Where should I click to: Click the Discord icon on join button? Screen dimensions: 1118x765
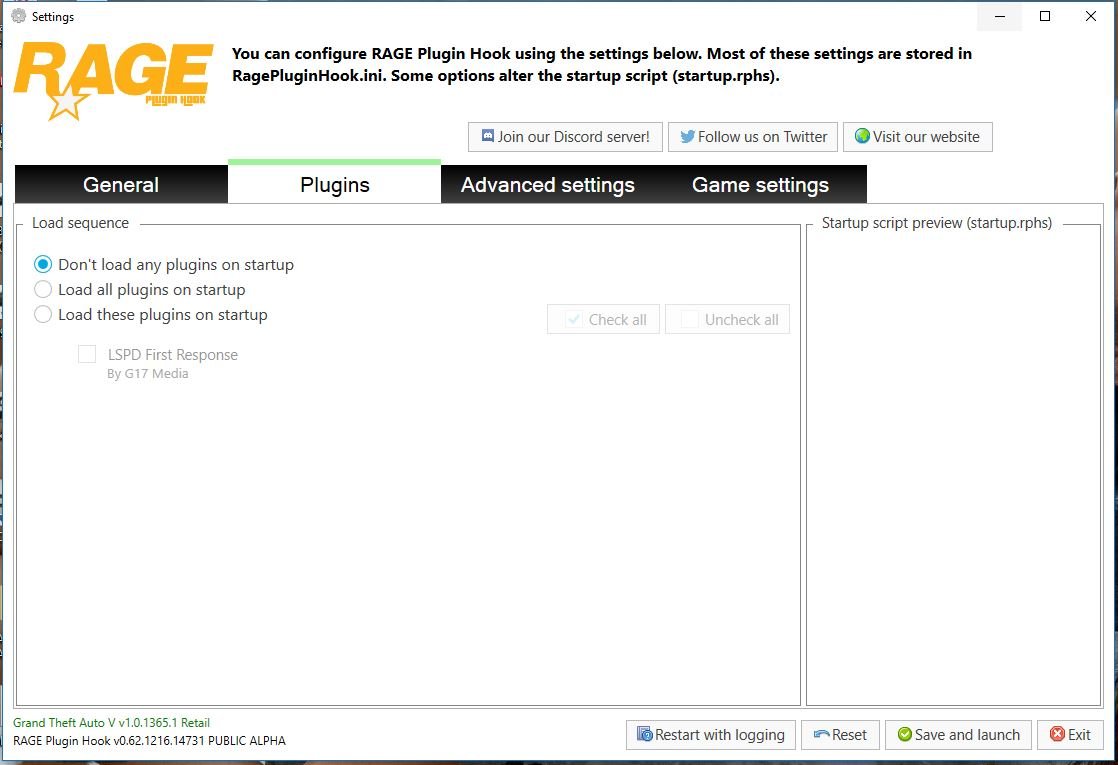(x=488, y=135)
